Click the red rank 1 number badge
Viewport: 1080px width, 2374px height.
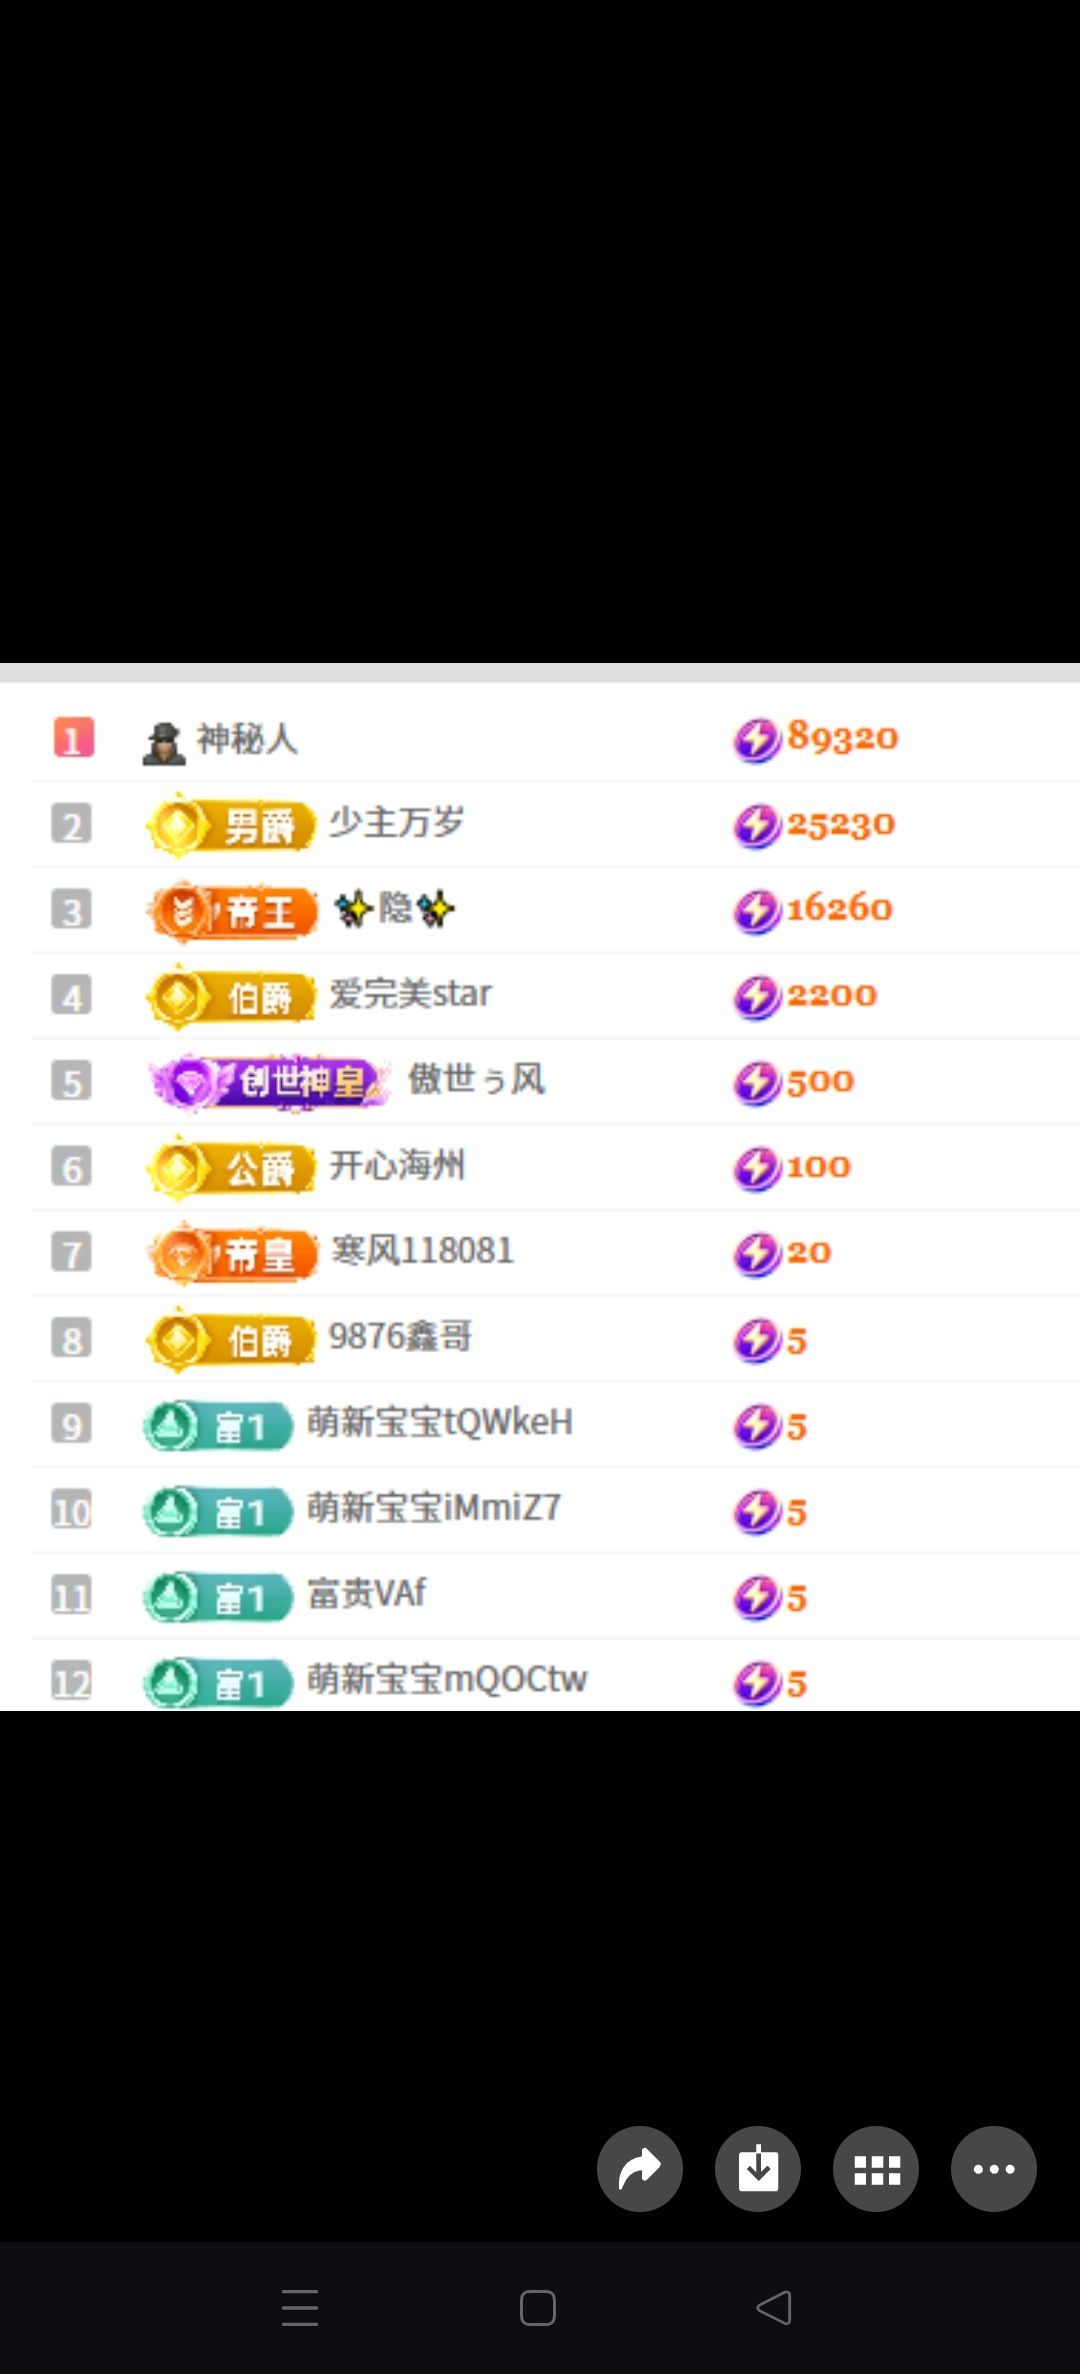(x=73, y=738)
